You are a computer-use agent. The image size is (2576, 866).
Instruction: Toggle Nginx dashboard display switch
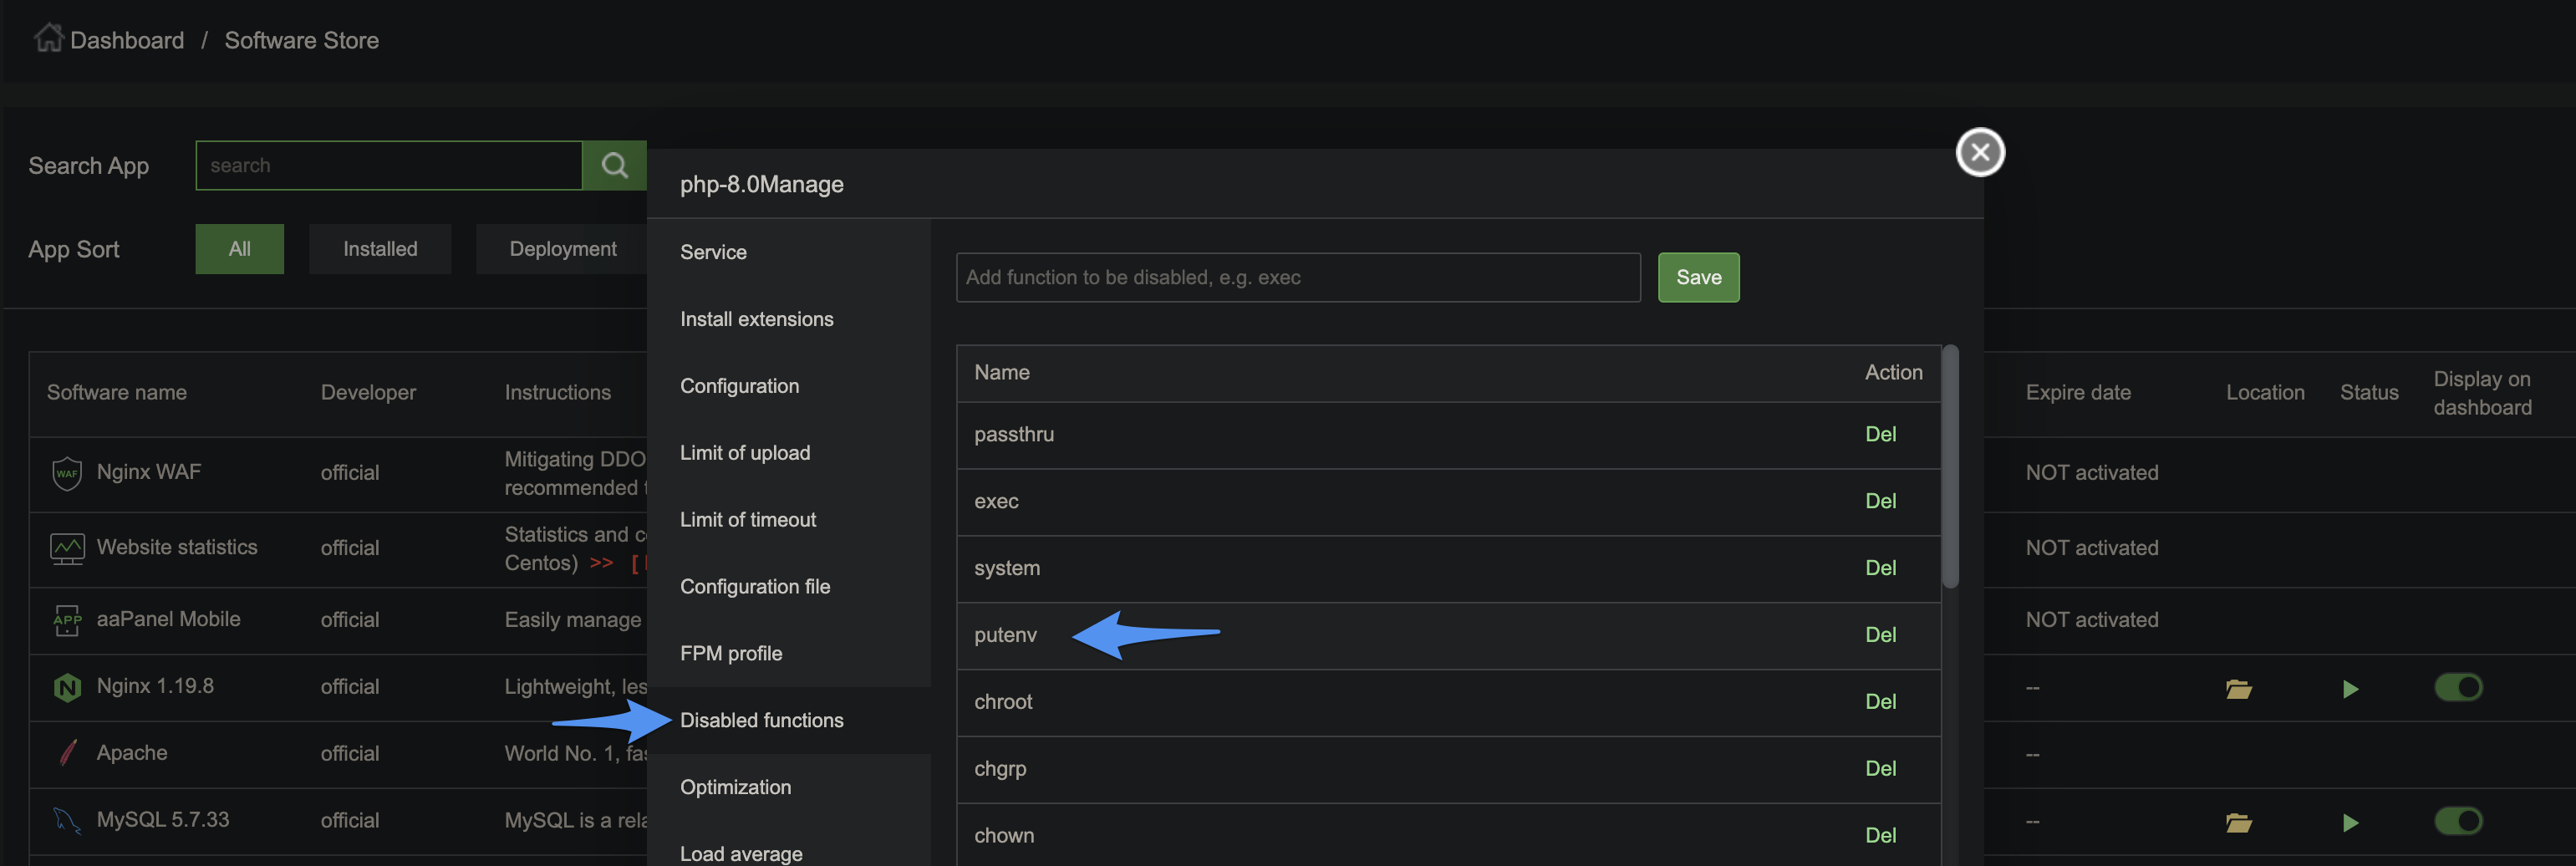[x=2458, y=687]
